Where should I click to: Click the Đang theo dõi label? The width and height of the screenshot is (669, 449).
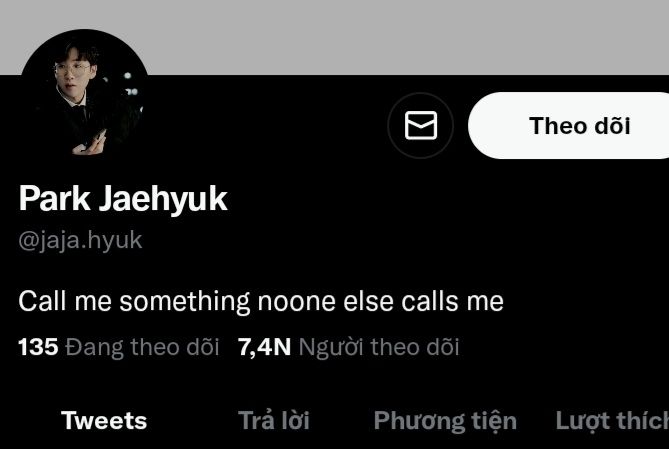142,347
